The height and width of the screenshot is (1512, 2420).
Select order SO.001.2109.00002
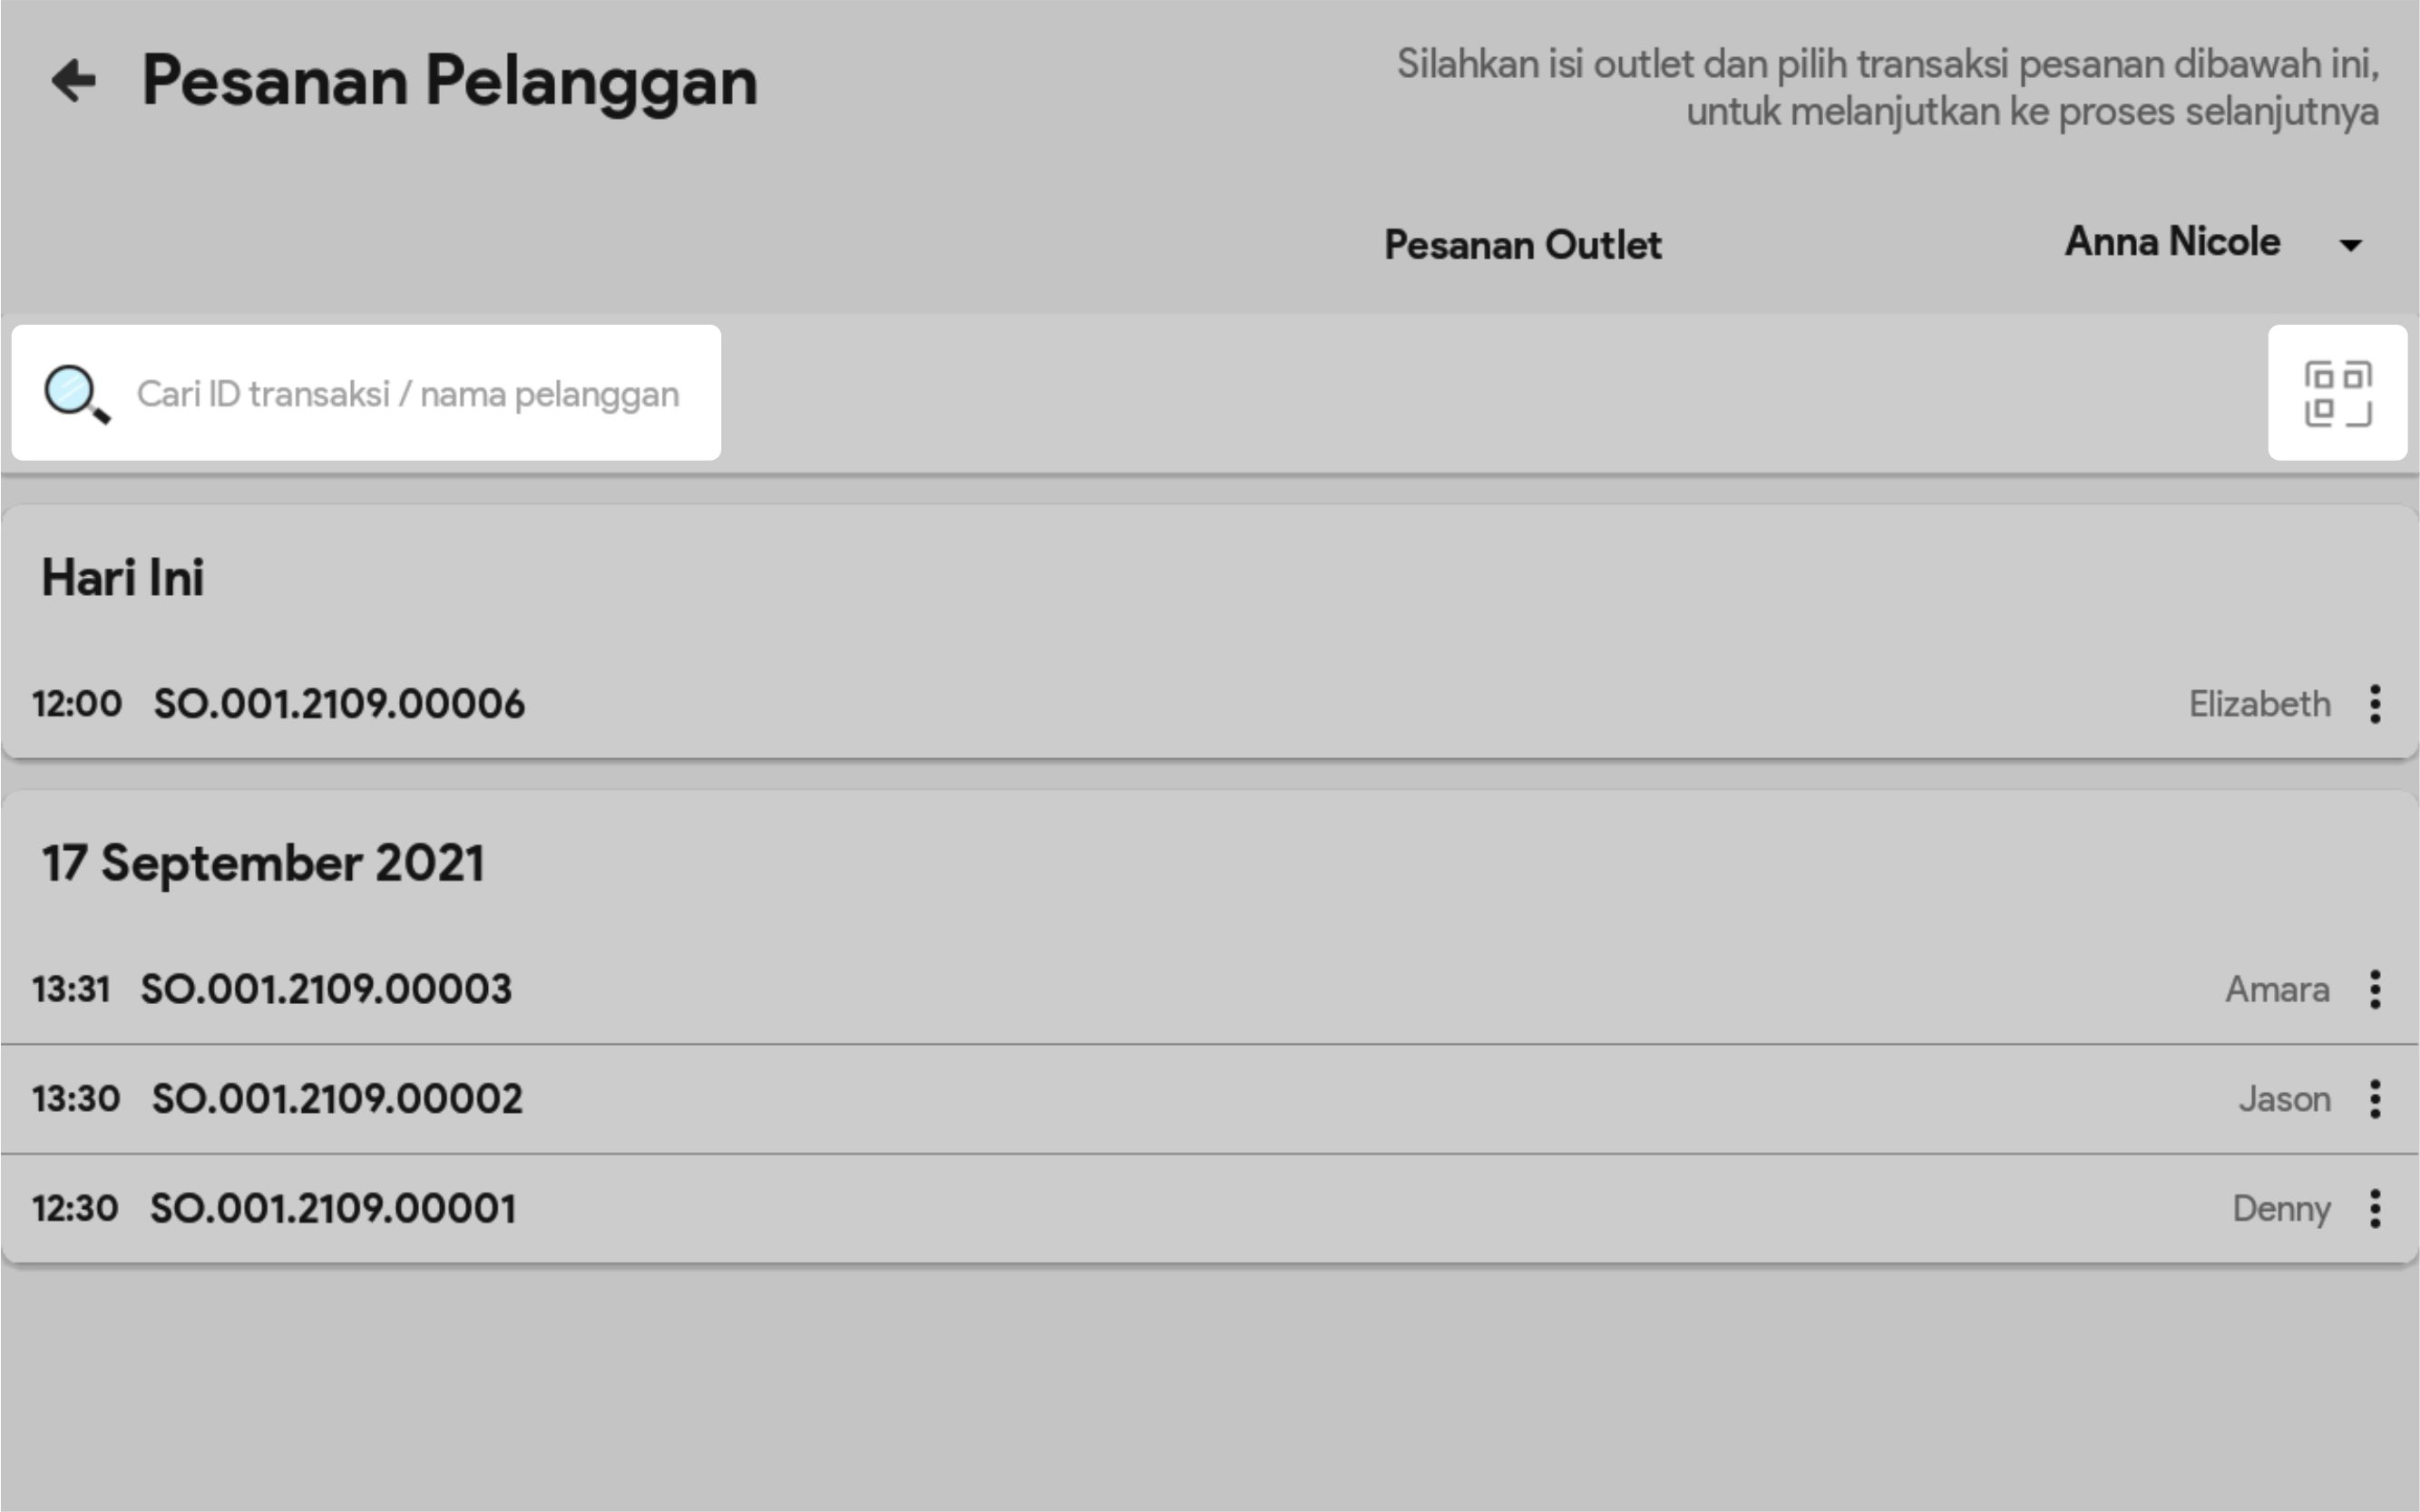(x=337, y=1099)
